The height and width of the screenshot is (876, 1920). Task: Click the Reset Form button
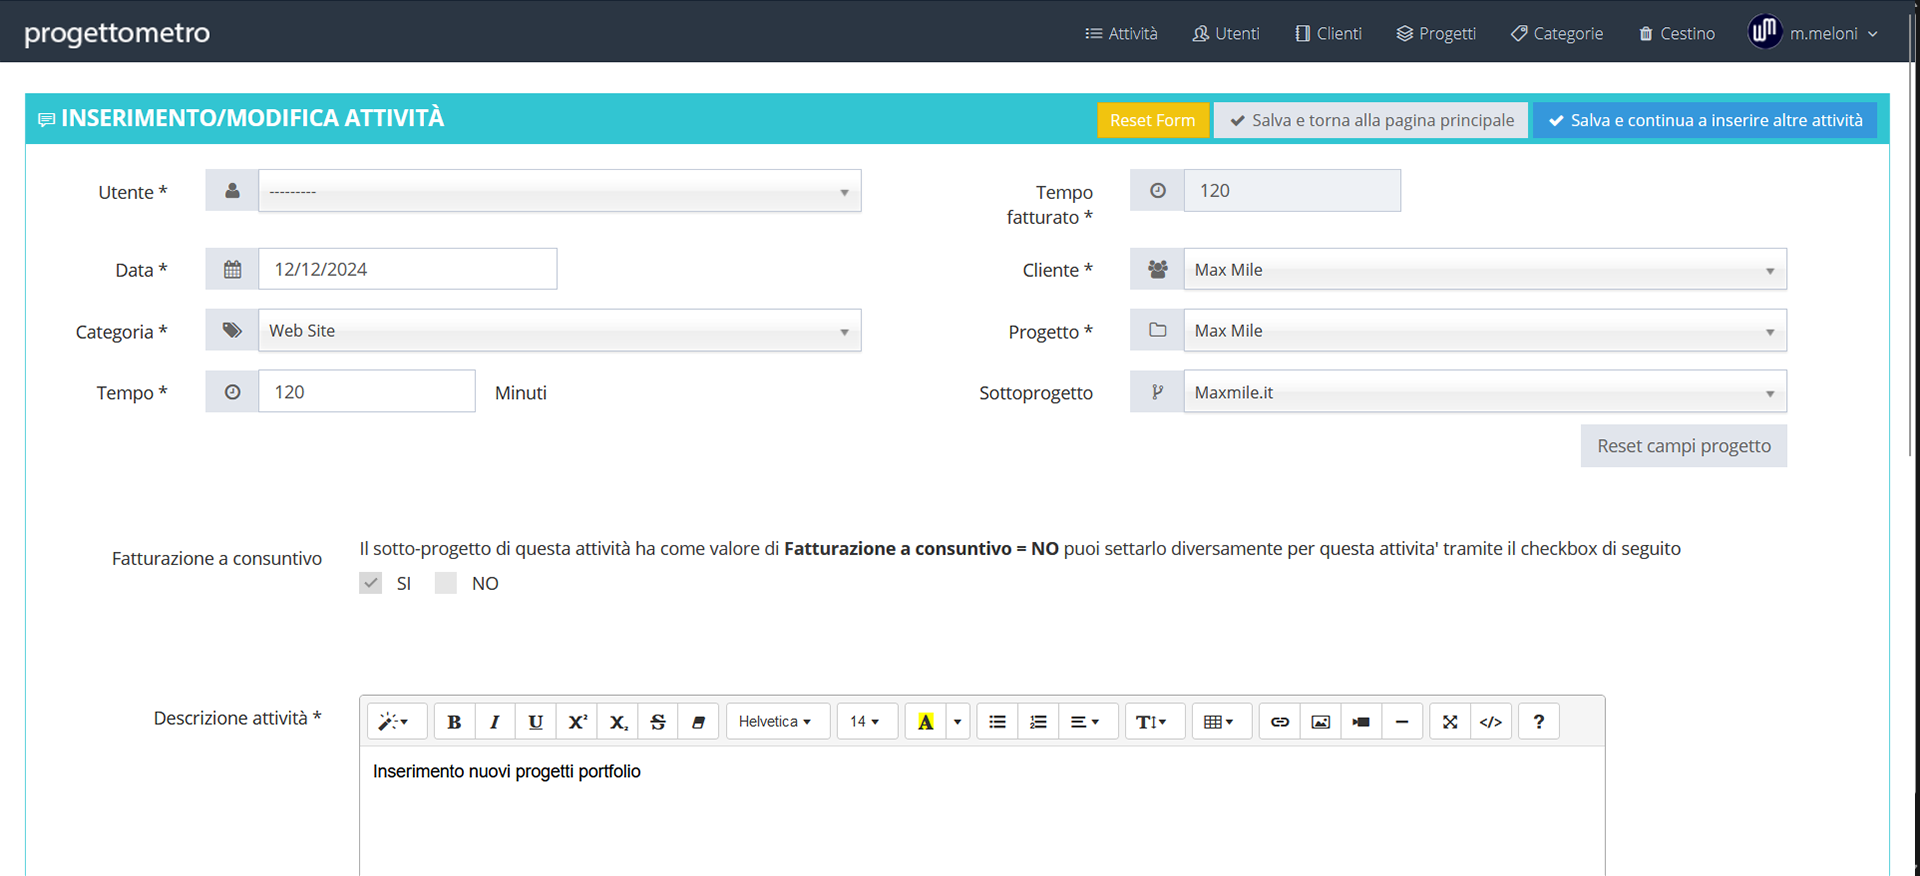[x=1152, y=120]
